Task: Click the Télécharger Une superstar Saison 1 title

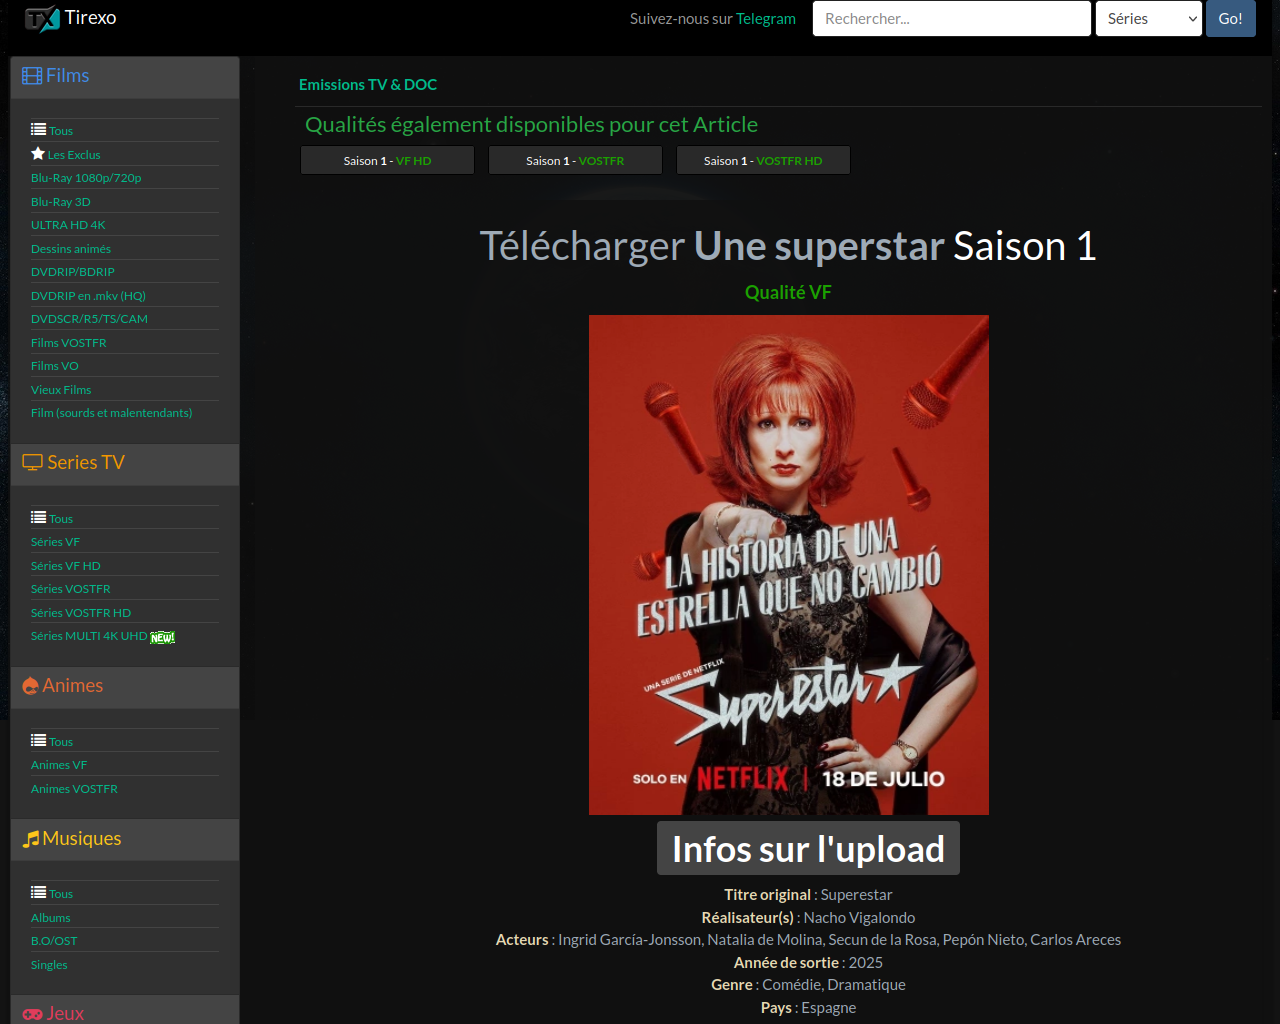Action: point(788,246)
